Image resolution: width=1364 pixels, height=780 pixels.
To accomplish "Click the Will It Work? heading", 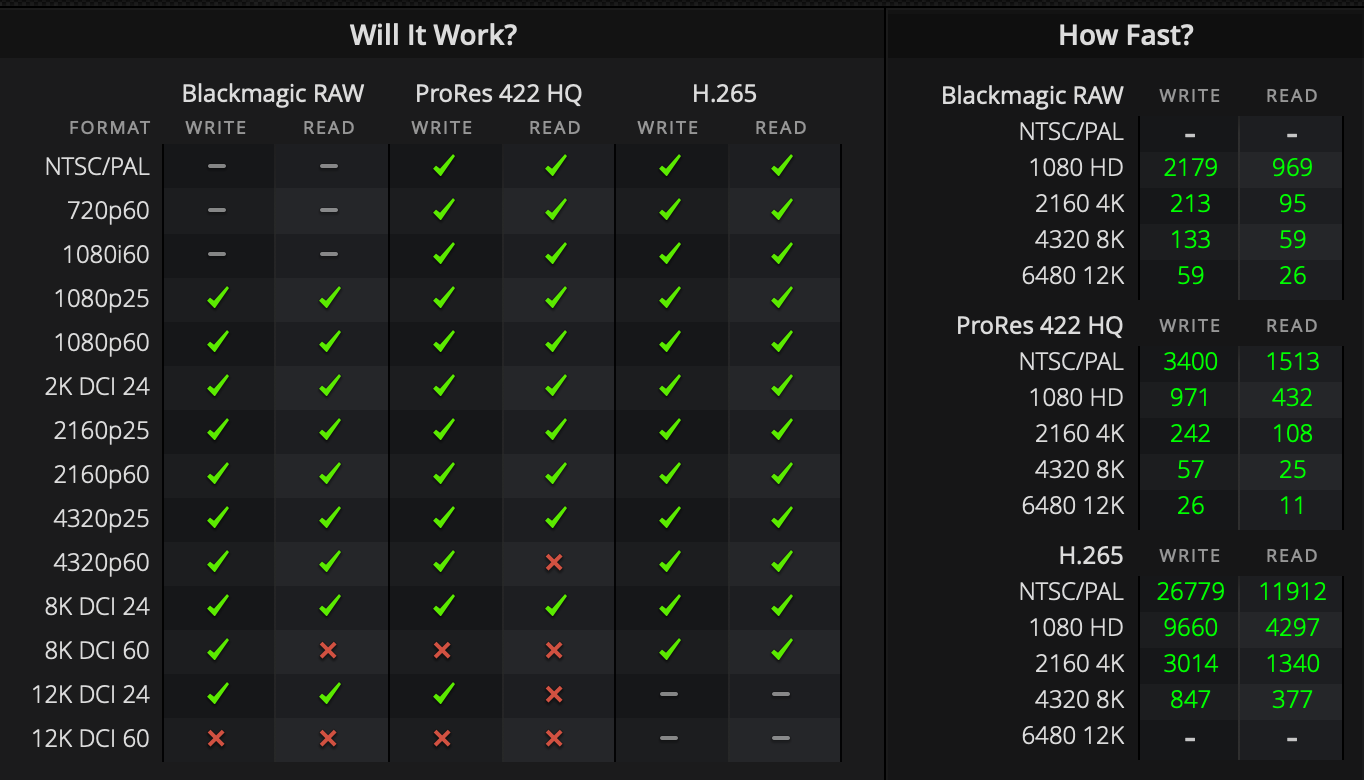I will (x=433, y=36).
